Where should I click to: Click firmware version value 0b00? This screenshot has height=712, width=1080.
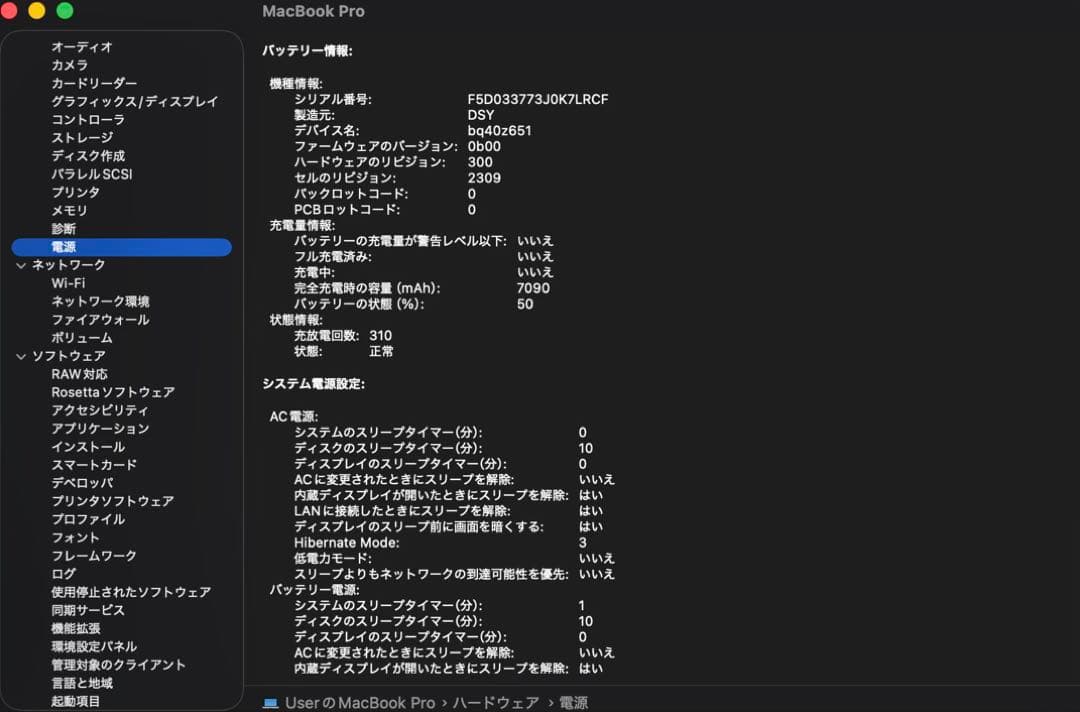[484, 147]
